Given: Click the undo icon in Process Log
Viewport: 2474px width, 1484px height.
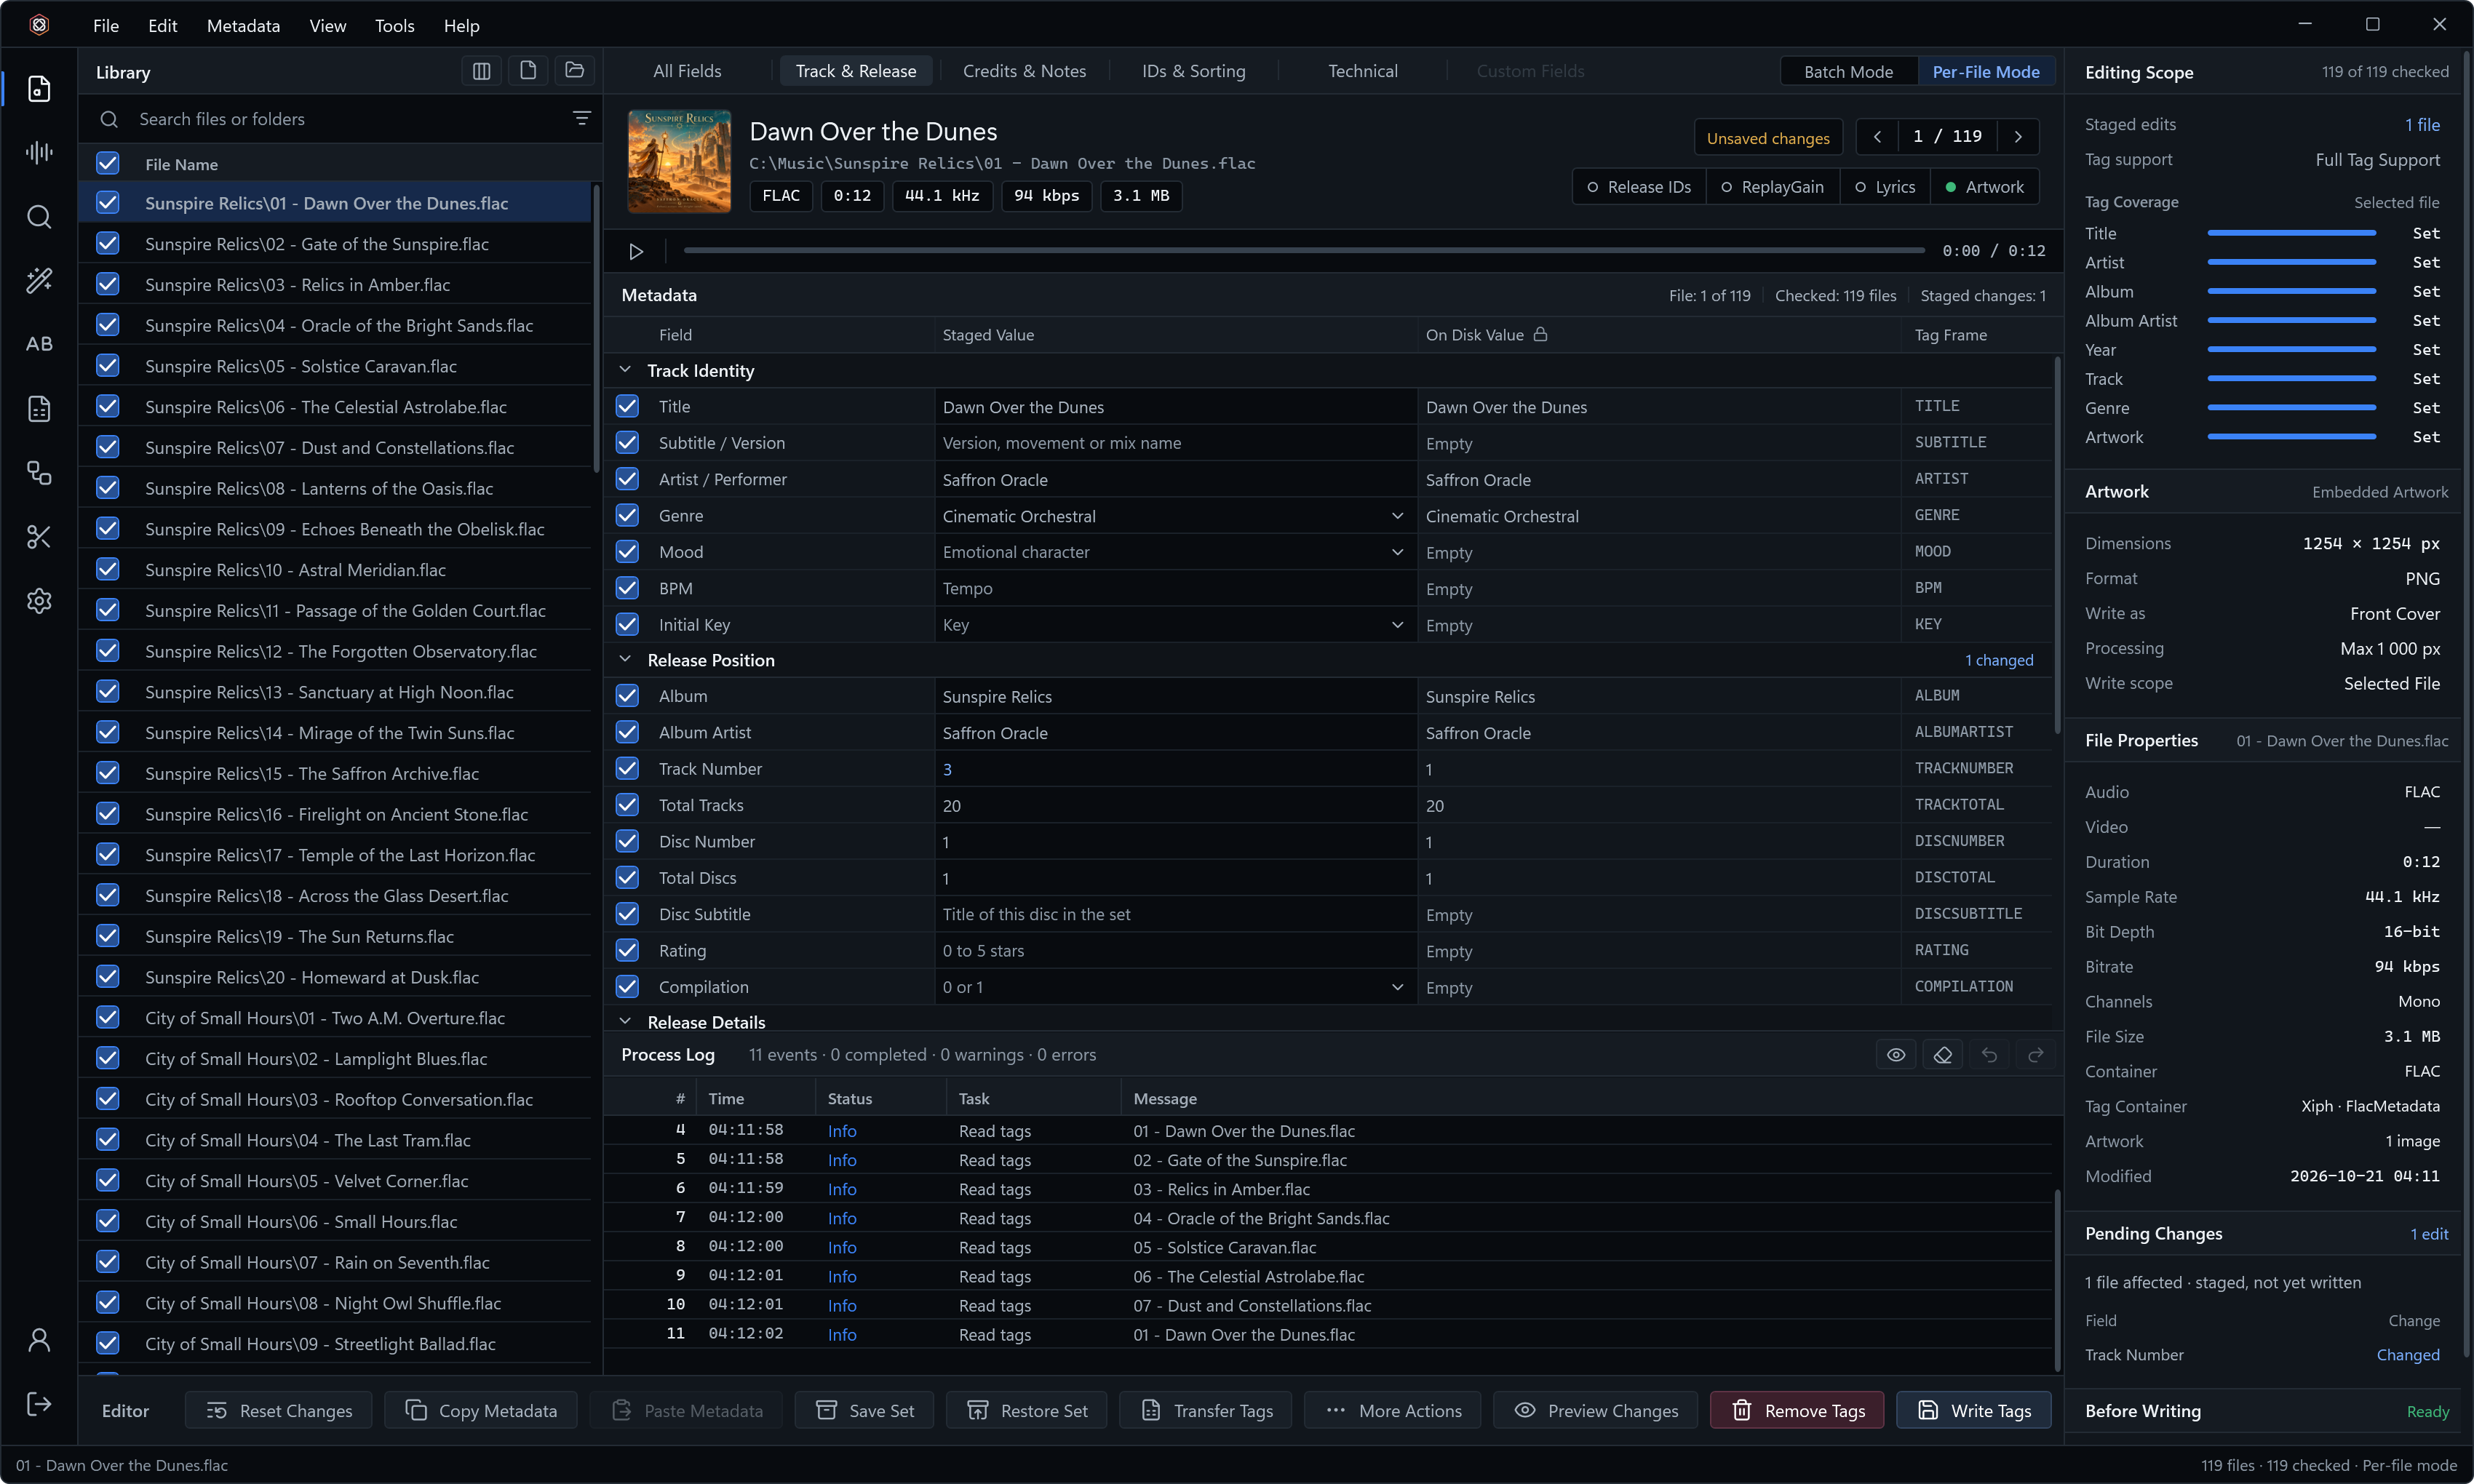Looking at the screenshot, I should point(1989,1055).
